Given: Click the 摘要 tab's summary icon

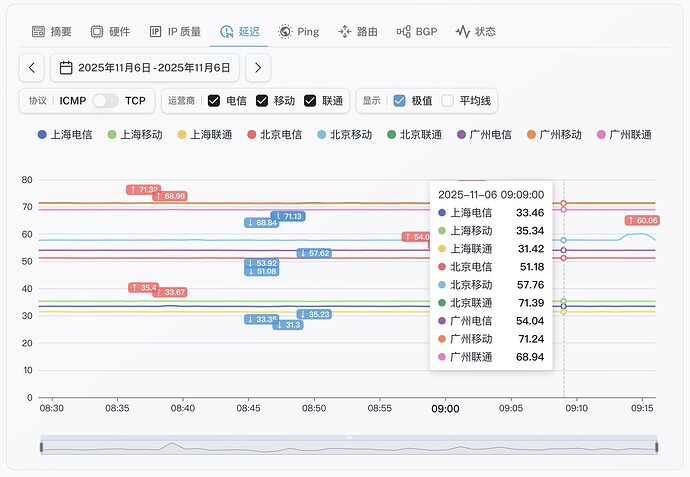Looking at the screenshot, I should coord(38,32).
